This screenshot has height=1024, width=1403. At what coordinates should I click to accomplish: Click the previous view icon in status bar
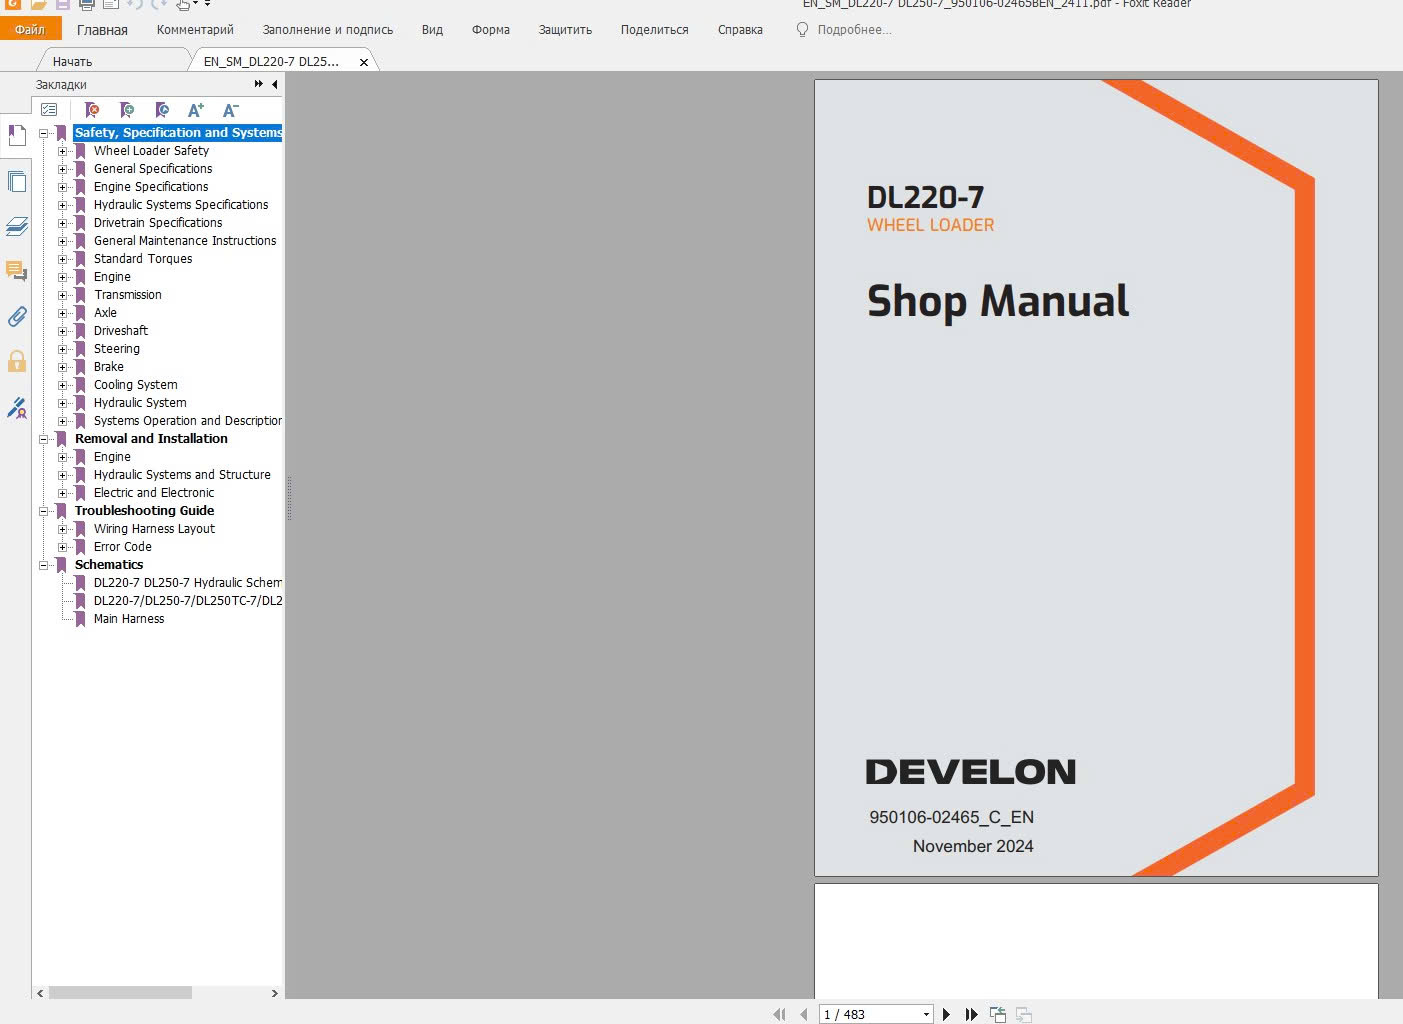998,1014
